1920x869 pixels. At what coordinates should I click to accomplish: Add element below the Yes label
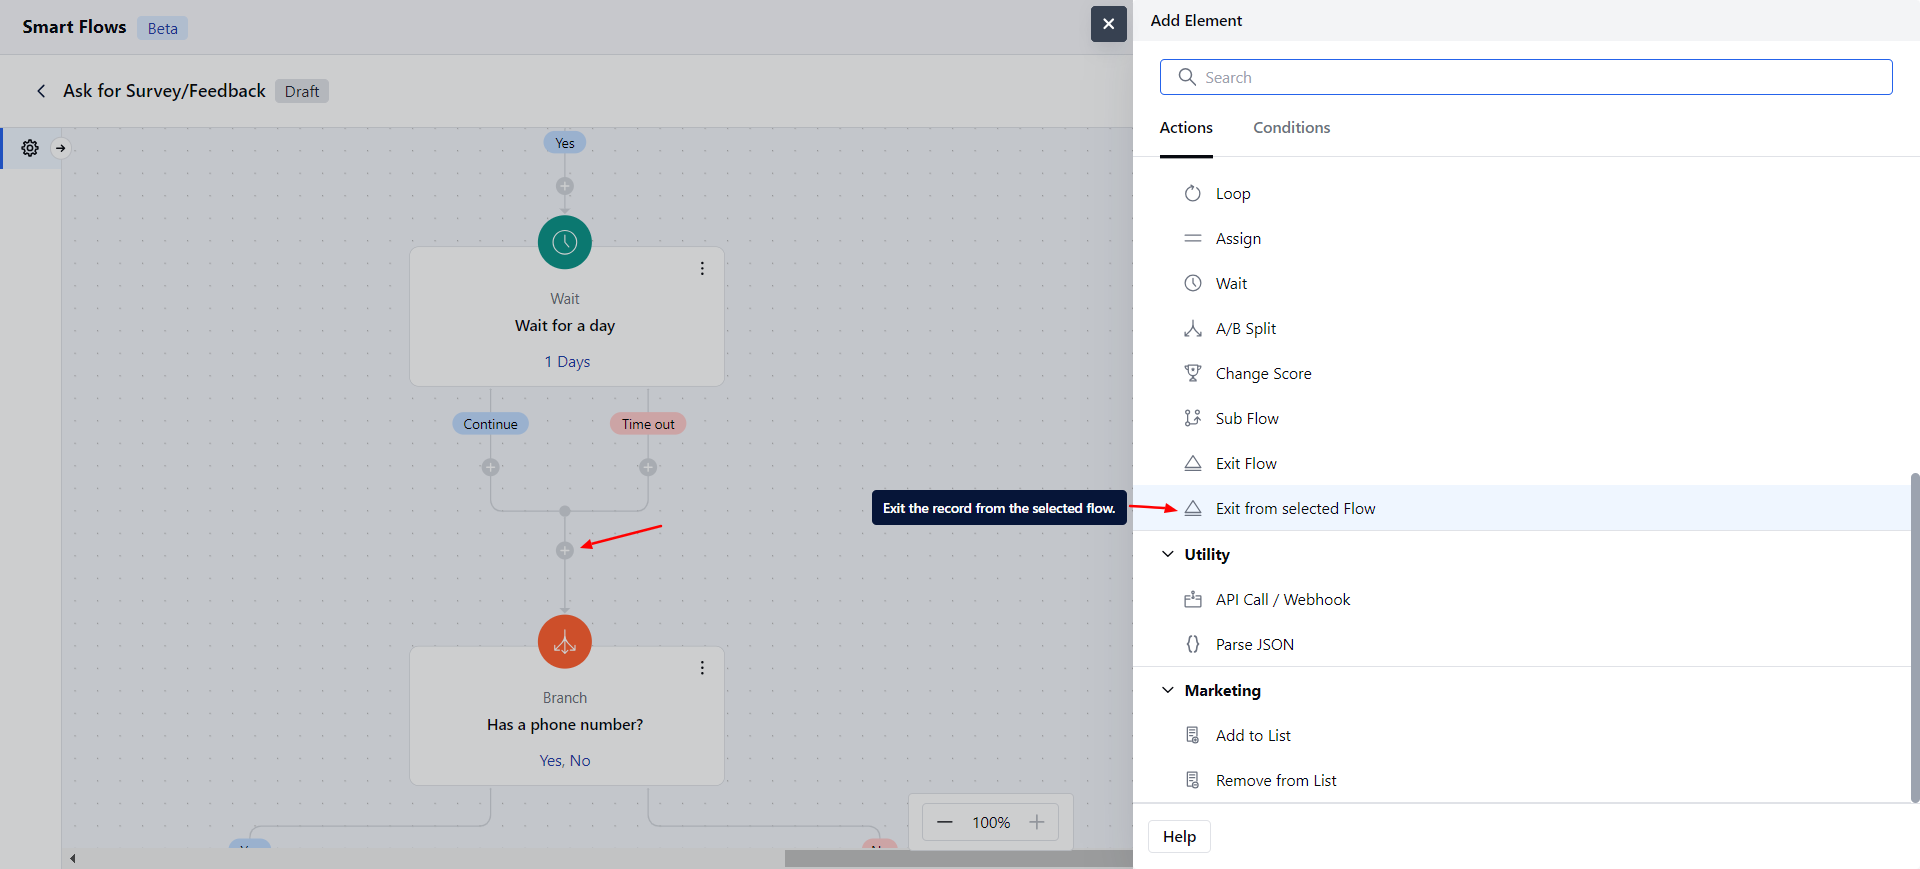coord(565,186)
